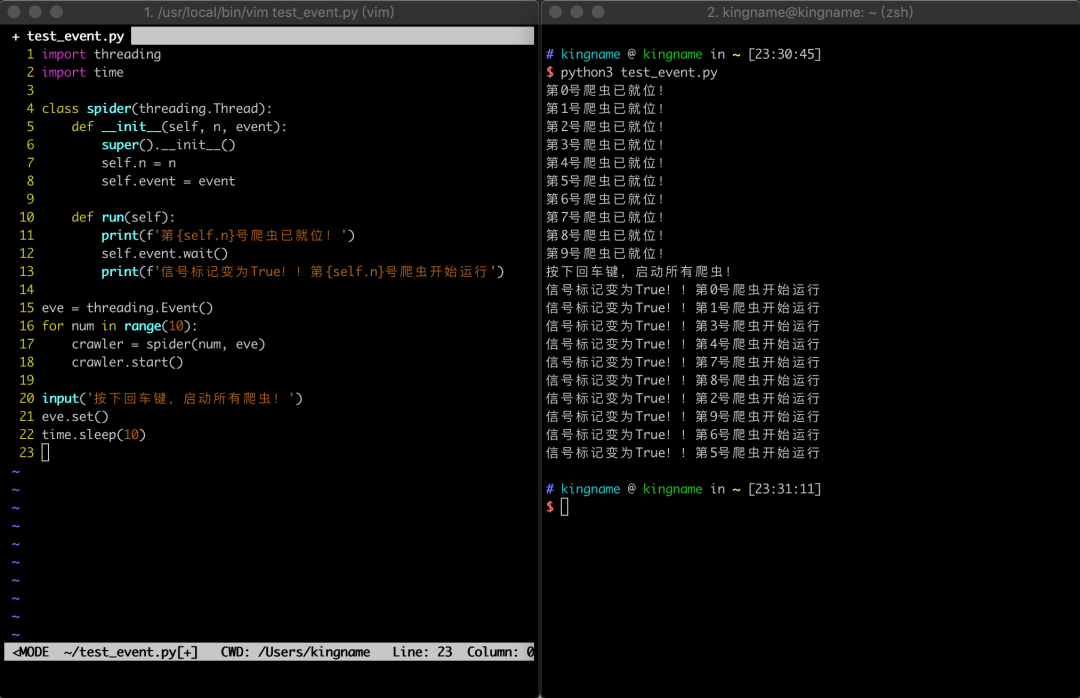
Task: Click output line '第5号爬虫已就位!'
Action: pos(605,181)
